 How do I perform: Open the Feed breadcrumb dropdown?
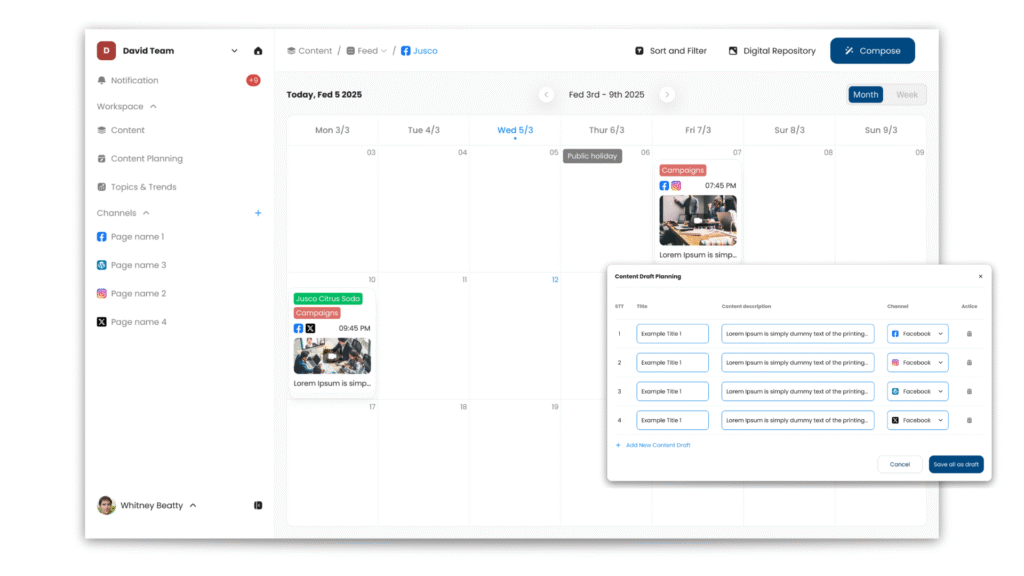coord(366,51)
